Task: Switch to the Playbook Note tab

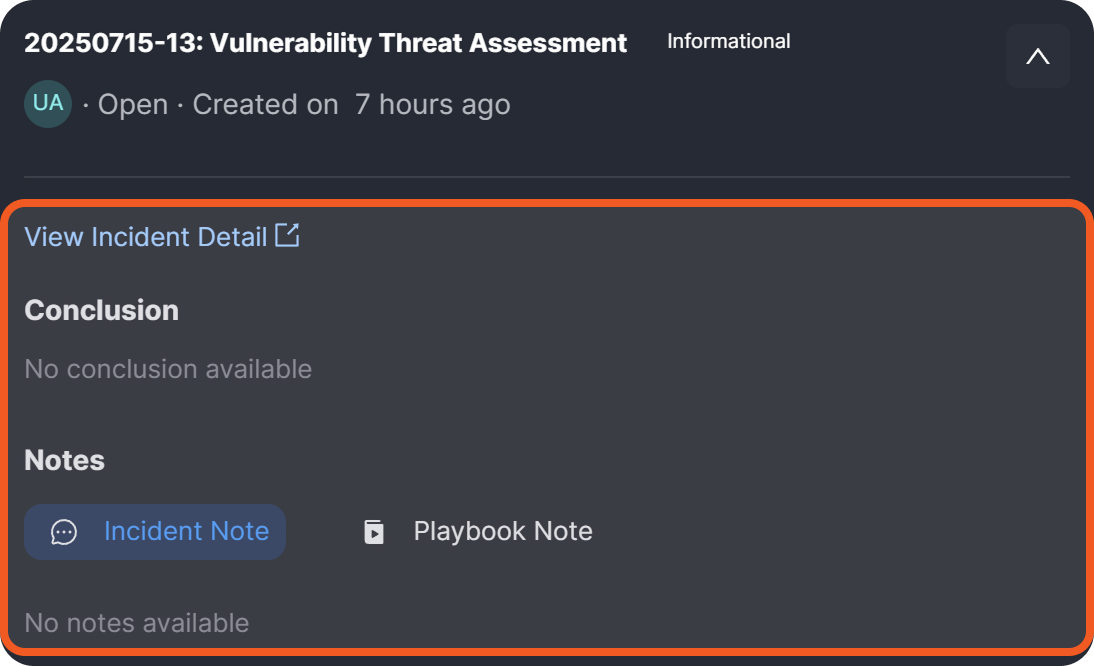Action: coord(502,531)
